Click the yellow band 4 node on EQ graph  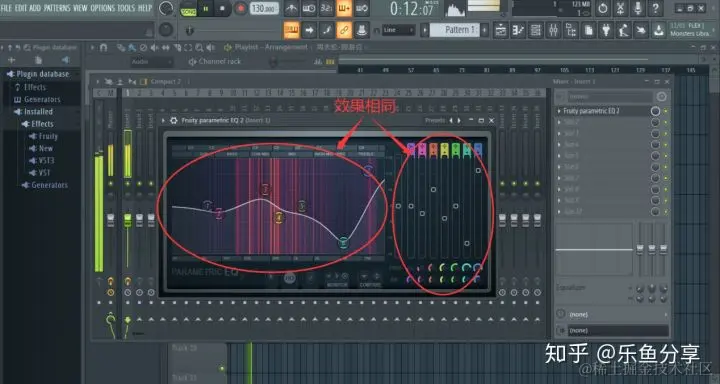pyautogui.click(x=279, y=217)
